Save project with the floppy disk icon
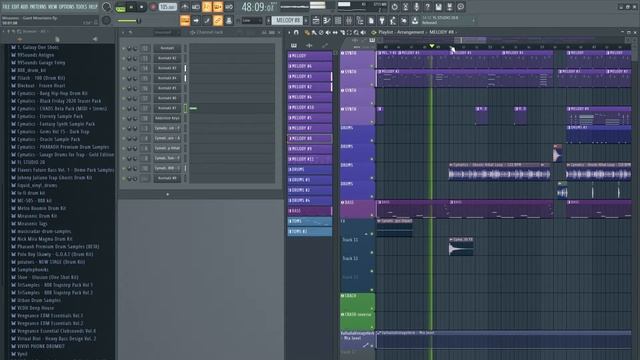This screenshot has width=640, height=360. 438,7
